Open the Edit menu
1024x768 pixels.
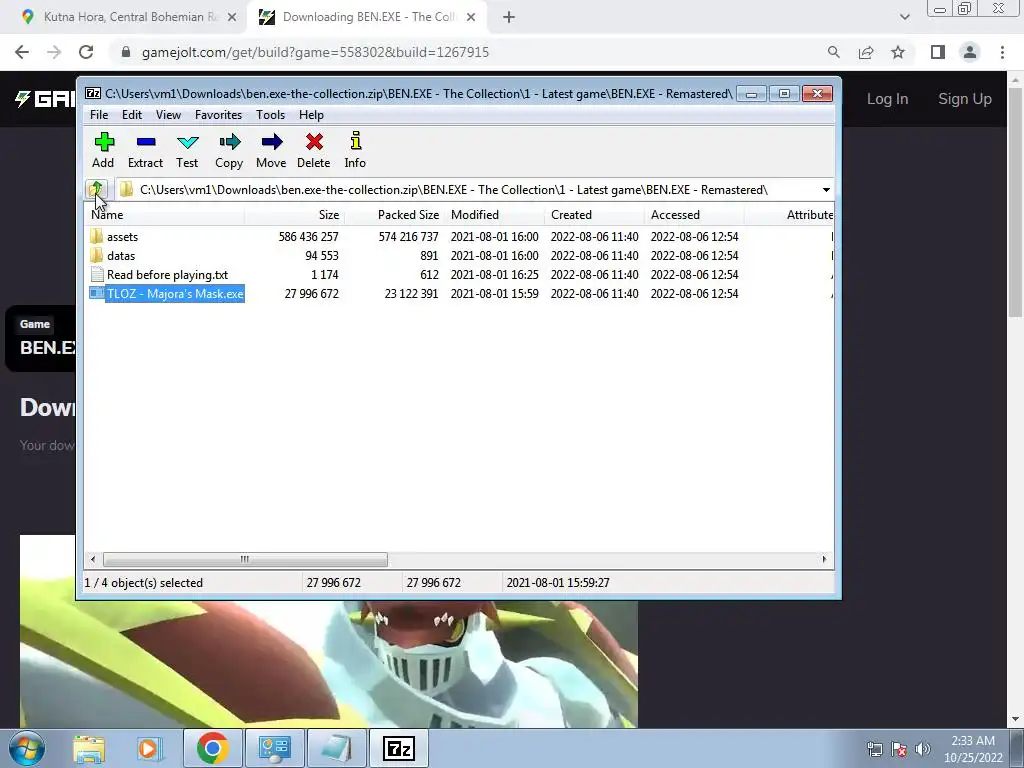[x=132, y=115]
